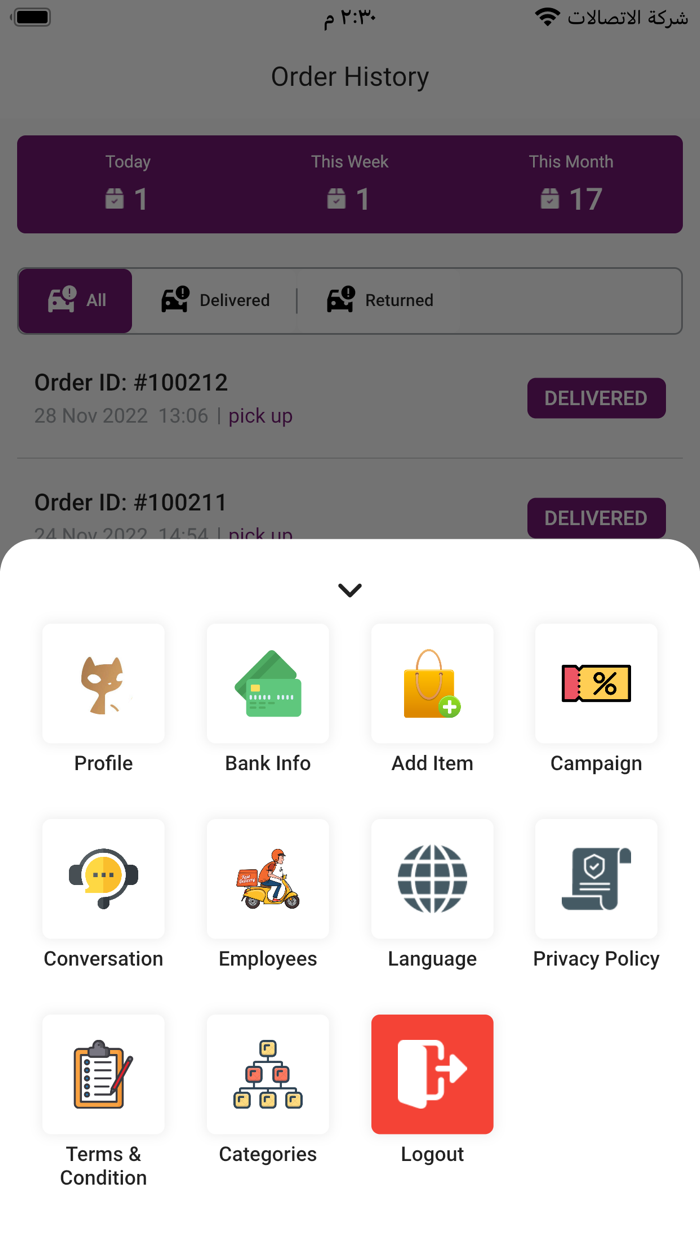
Task: Open Employees delivery scooter icon
Action: (x=268, y=879)
